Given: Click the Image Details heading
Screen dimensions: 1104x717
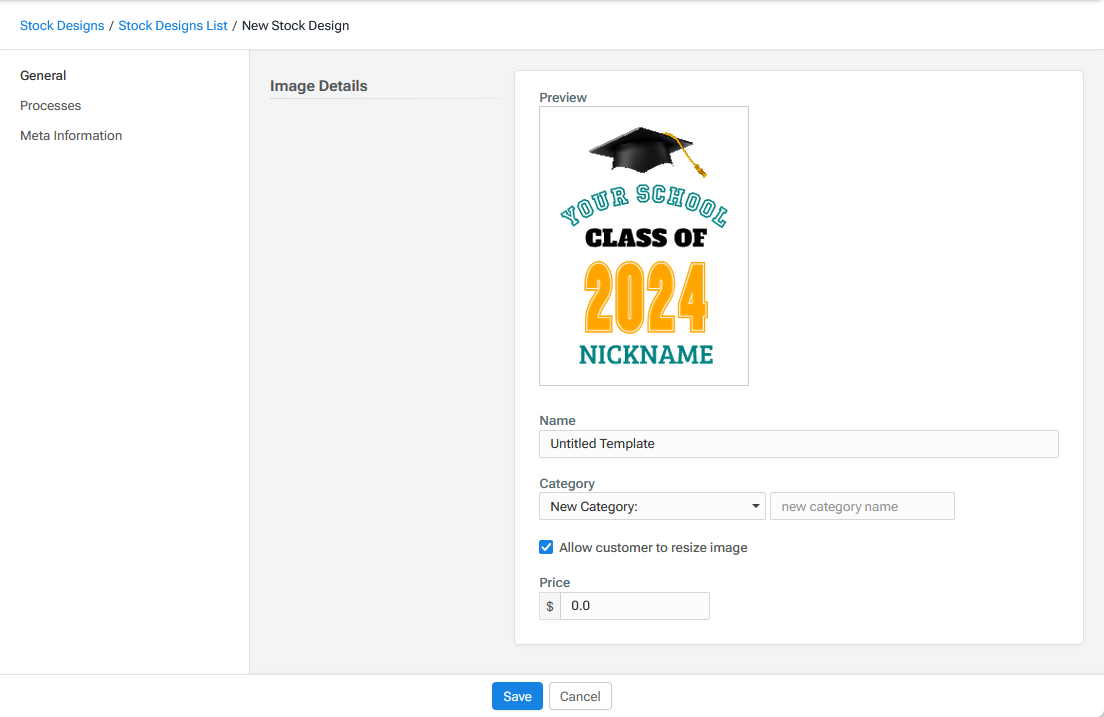Looking at the screenshot, I should pyautogui.click(x=319, y=86).
